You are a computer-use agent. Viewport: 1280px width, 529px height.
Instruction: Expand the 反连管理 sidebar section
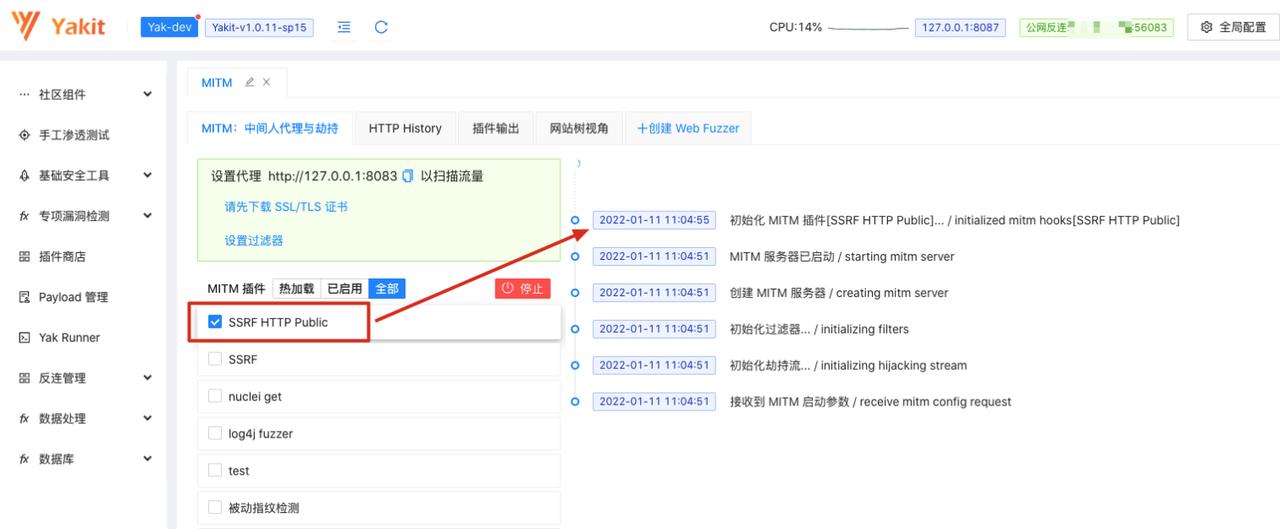pos(147,378)
